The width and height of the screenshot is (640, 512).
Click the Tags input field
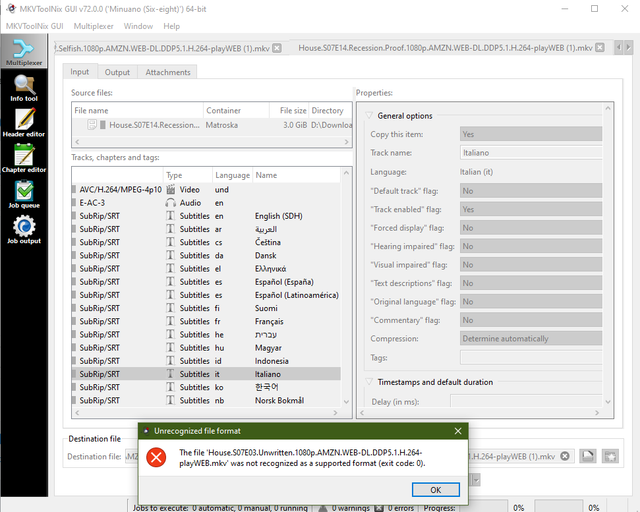click(x=531, y=357)
